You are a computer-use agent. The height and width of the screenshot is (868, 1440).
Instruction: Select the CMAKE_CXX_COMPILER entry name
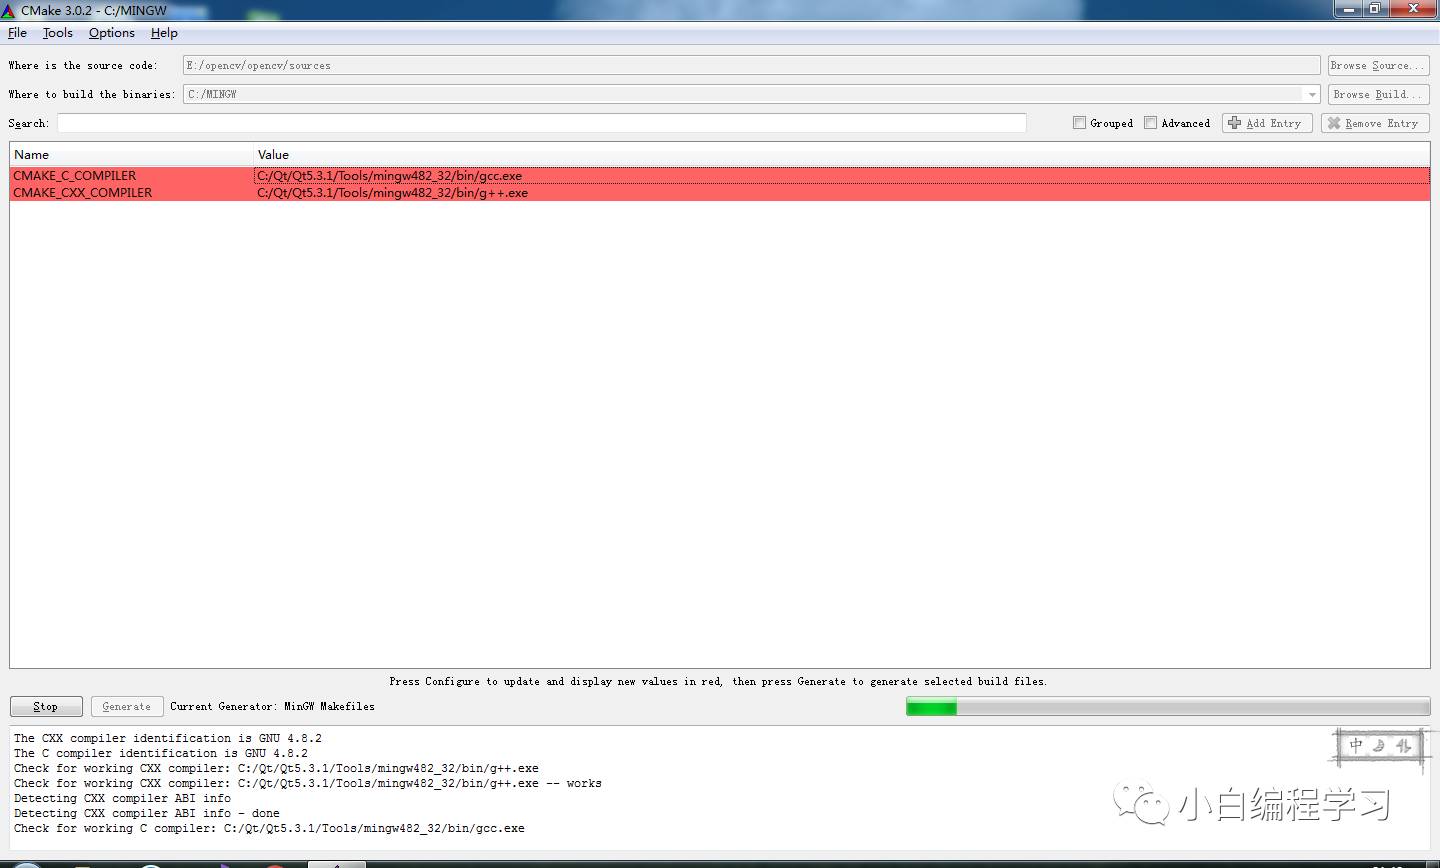(83, 193)
